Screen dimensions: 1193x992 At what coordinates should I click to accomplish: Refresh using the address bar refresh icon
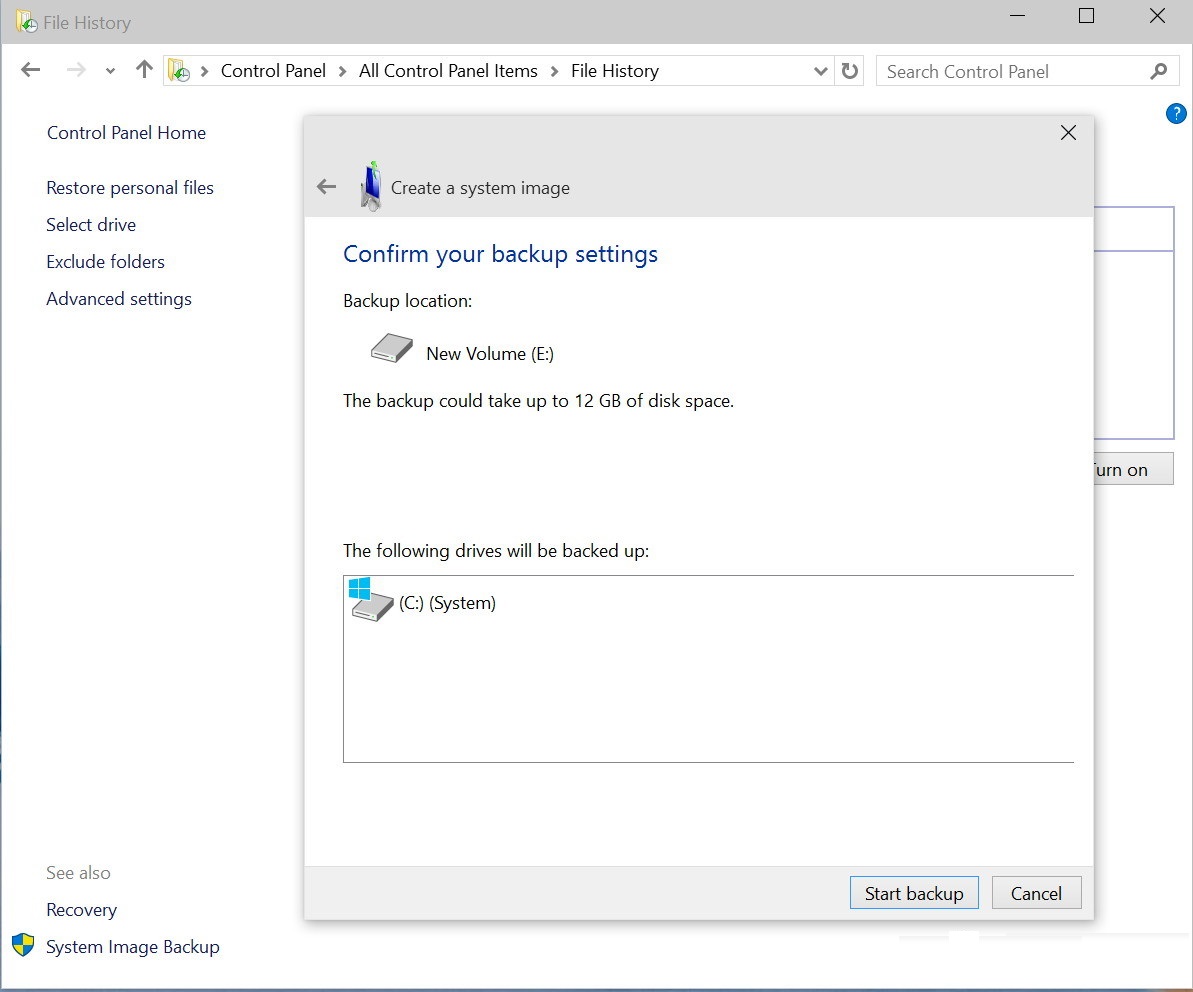pos(849,70)
